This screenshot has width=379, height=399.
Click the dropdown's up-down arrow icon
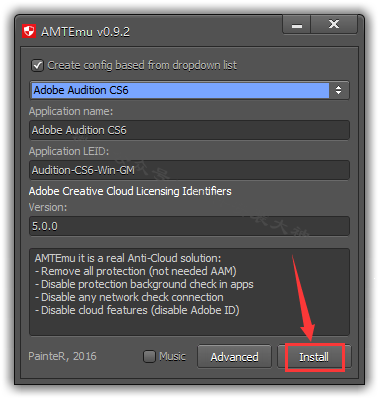tap(338, 90)
